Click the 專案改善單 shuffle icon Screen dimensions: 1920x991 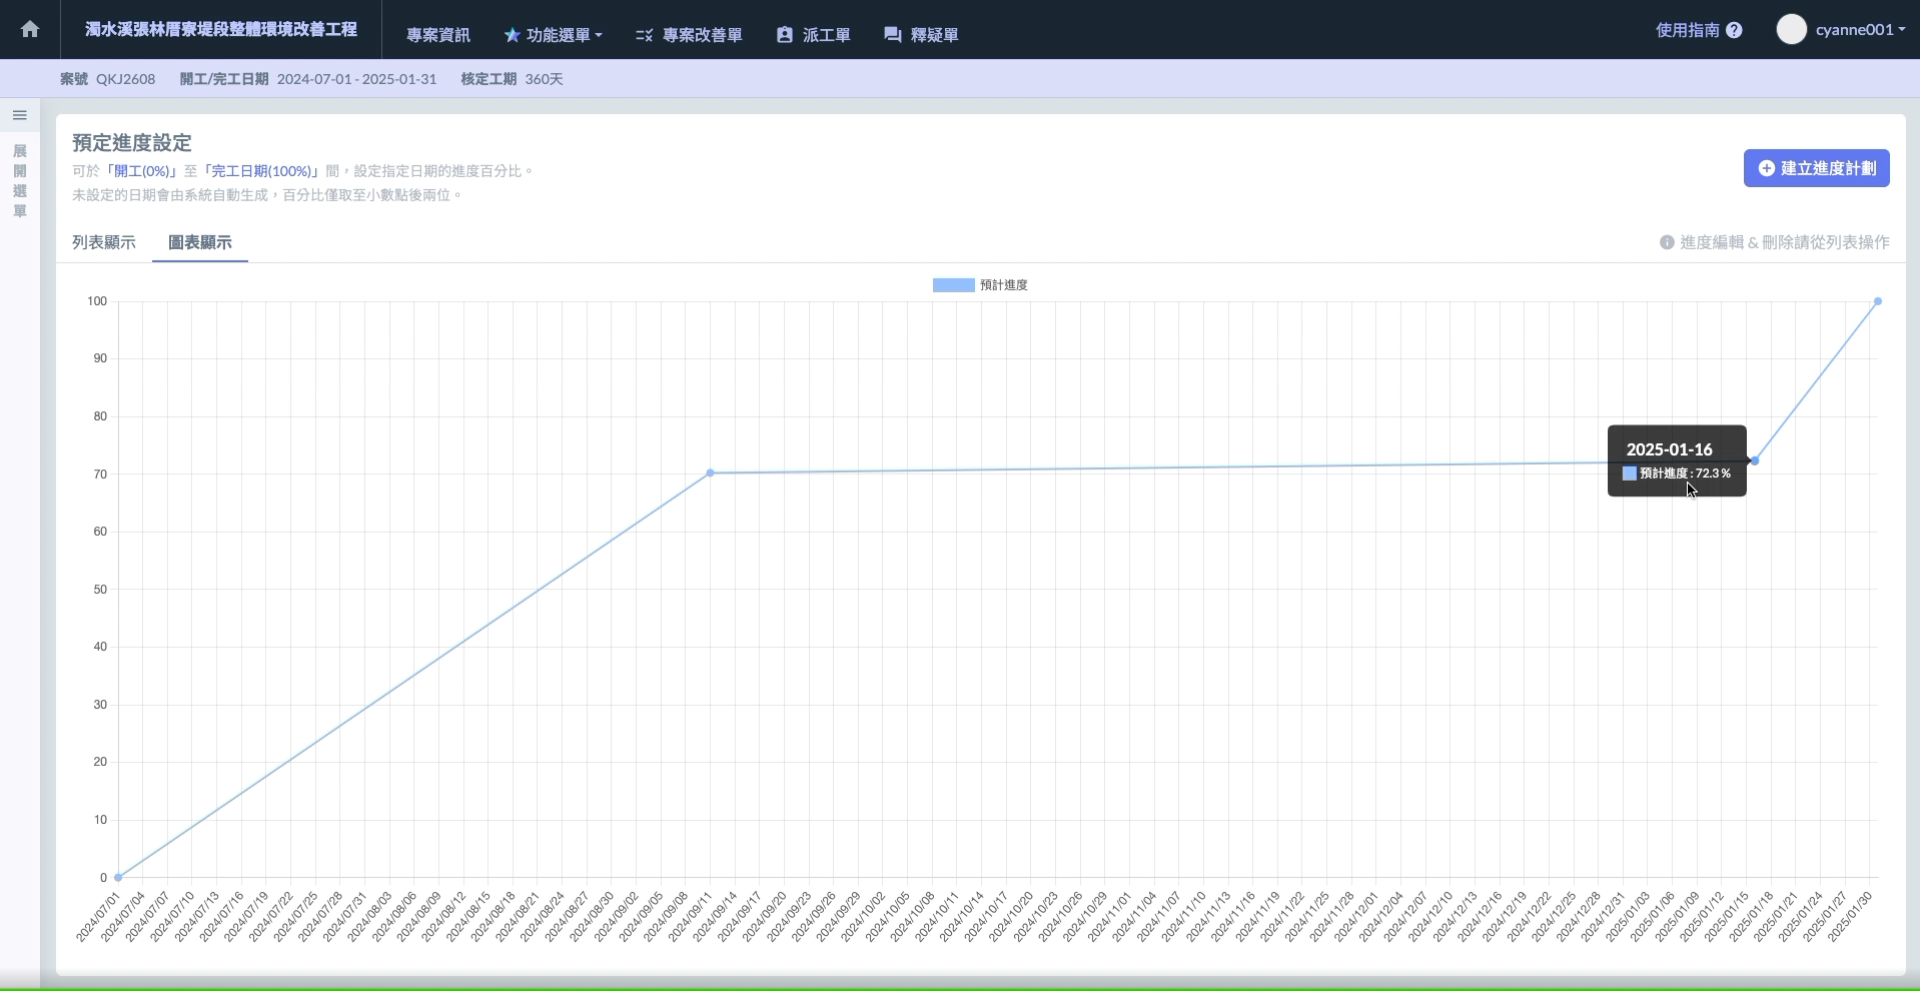(x=644, y=35)
